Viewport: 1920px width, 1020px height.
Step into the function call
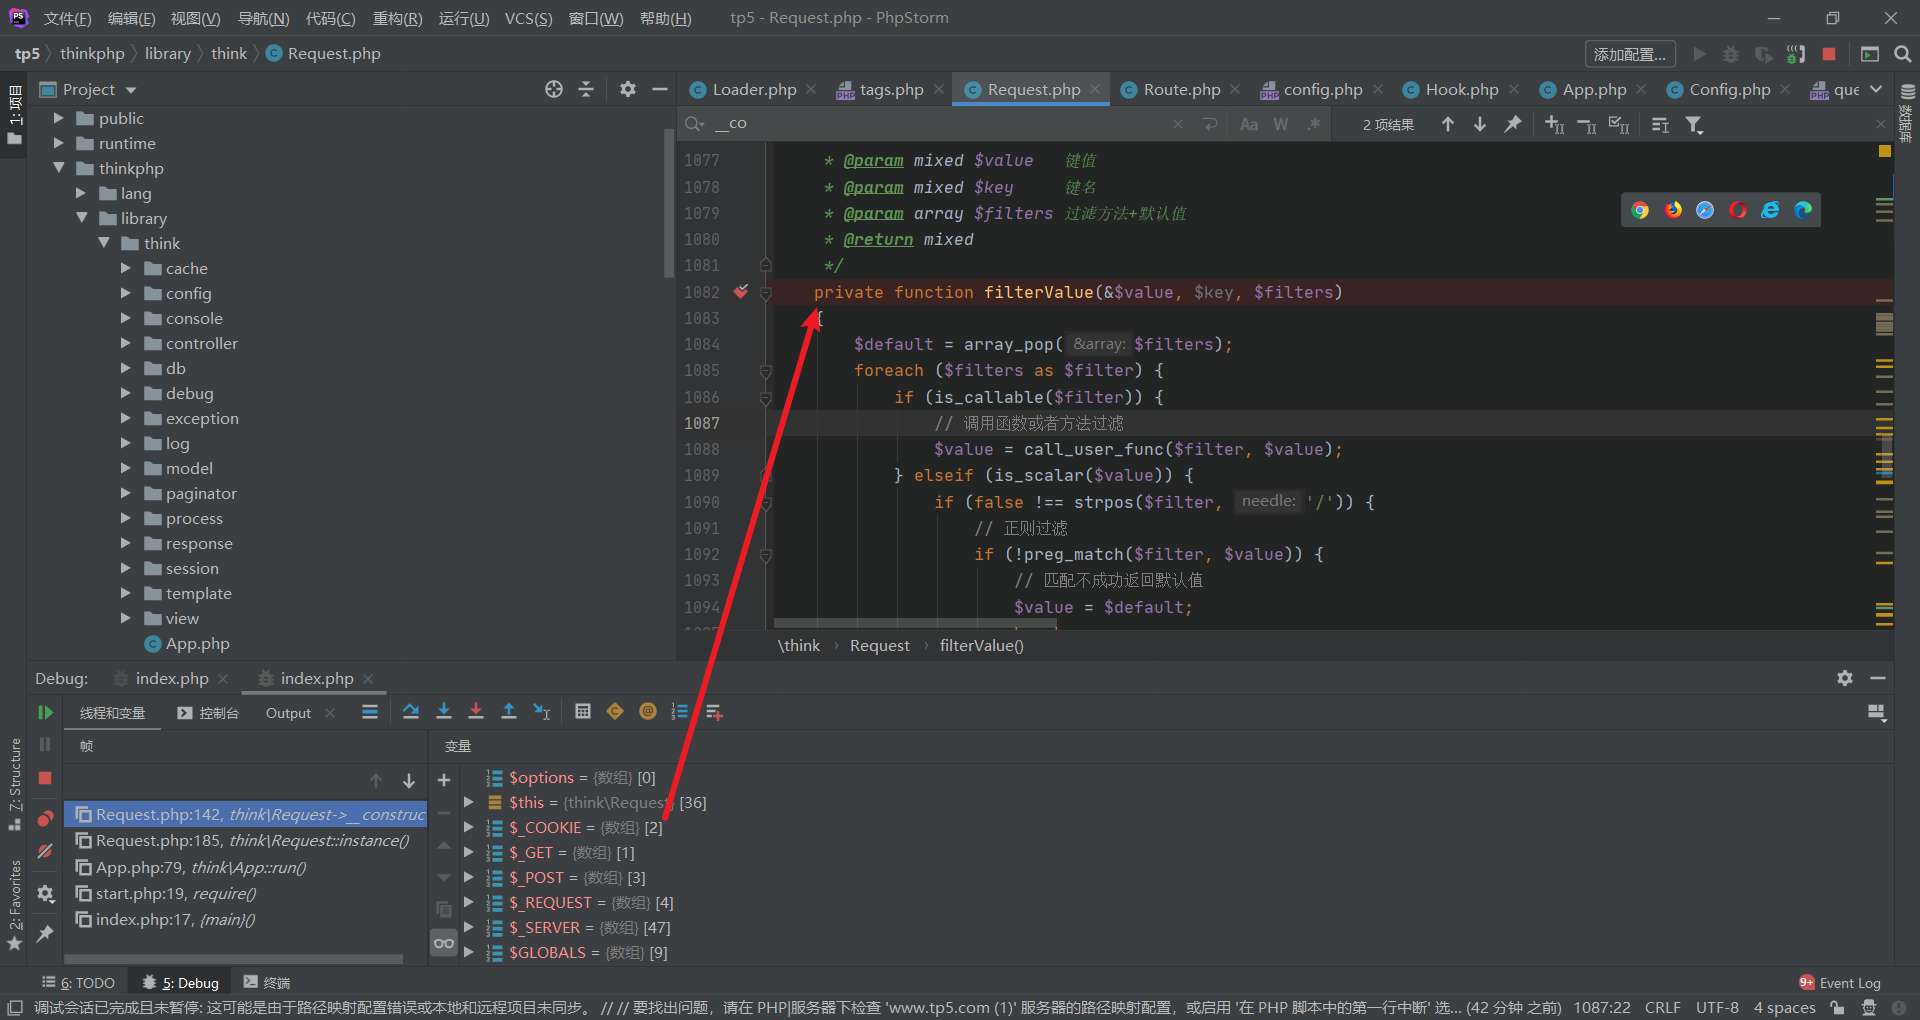[x=444, y=712]
